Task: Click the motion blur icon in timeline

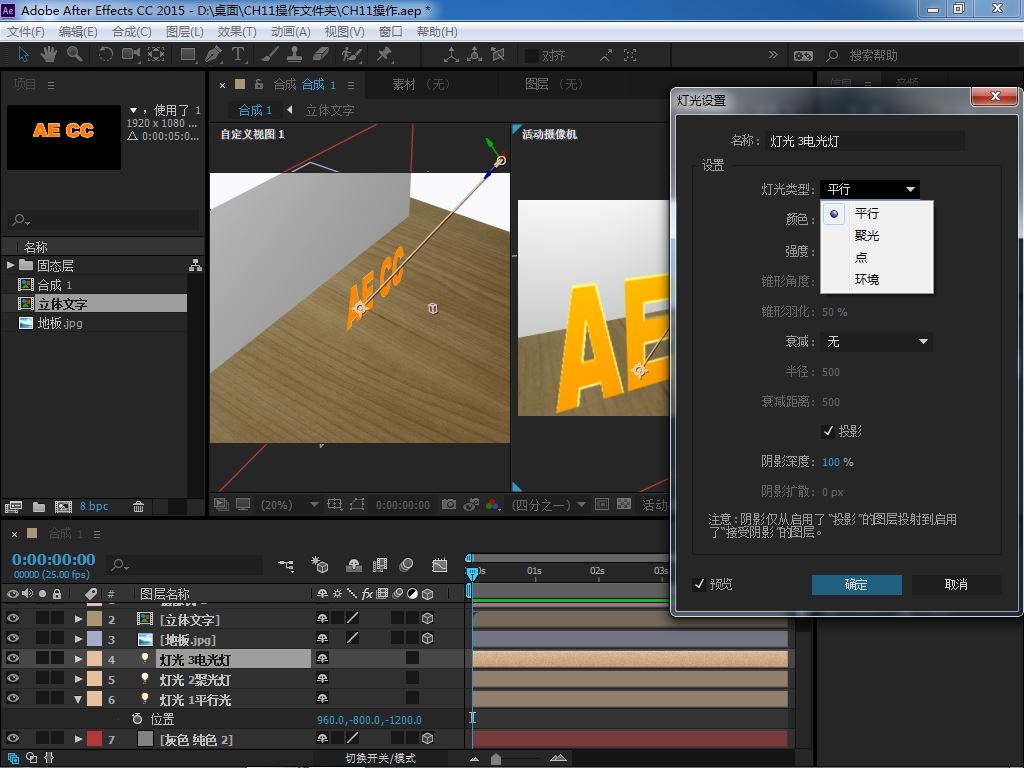Action: pos(406,565)
